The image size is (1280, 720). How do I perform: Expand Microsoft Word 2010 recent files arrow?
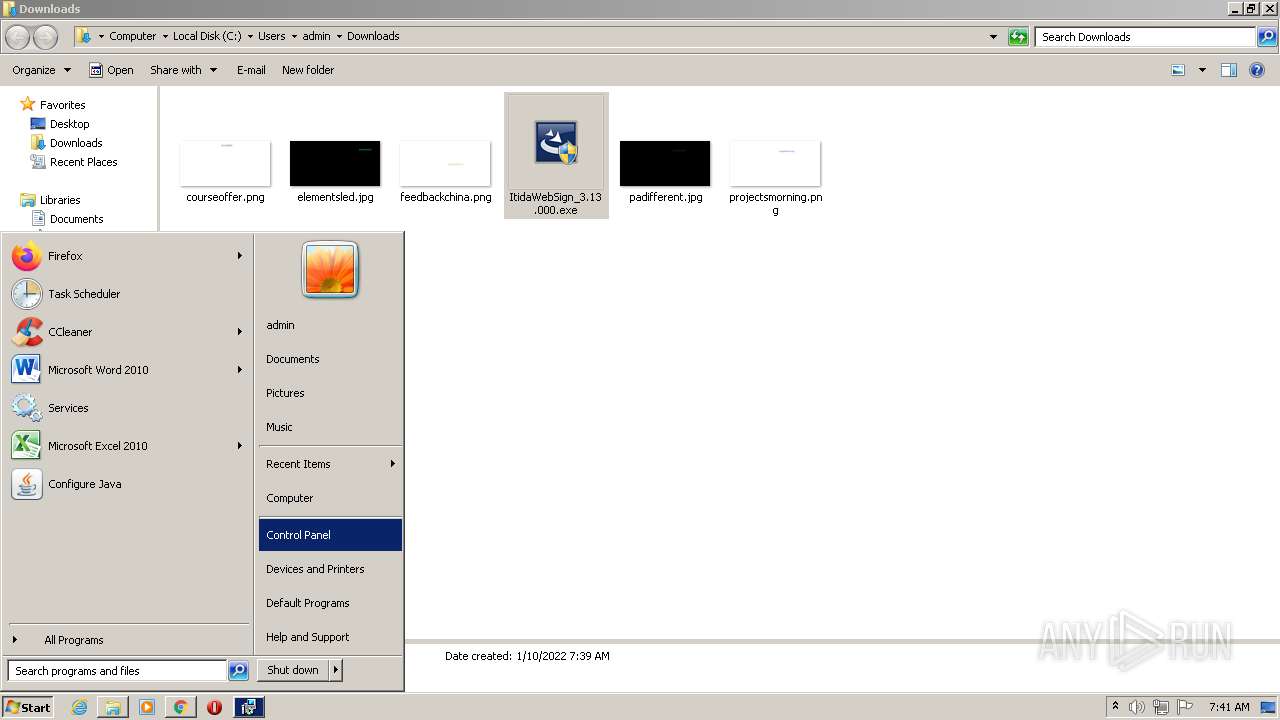click(x=240, y=370)
